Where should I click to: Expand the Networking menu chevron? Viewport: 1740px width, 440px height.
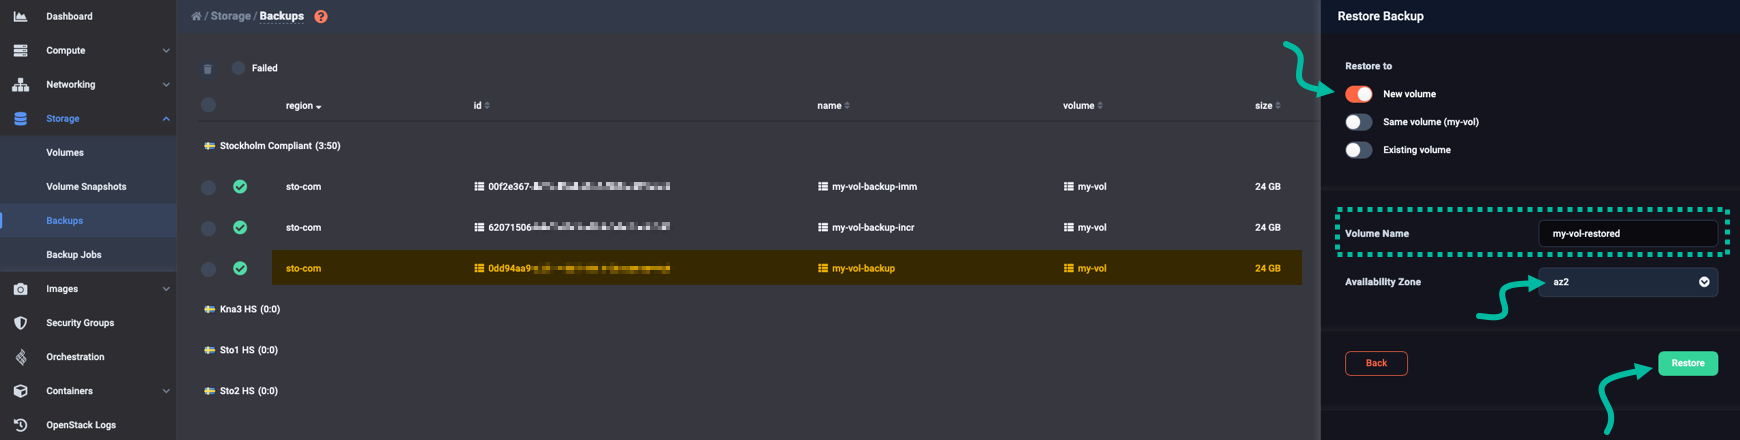[166, 85]
